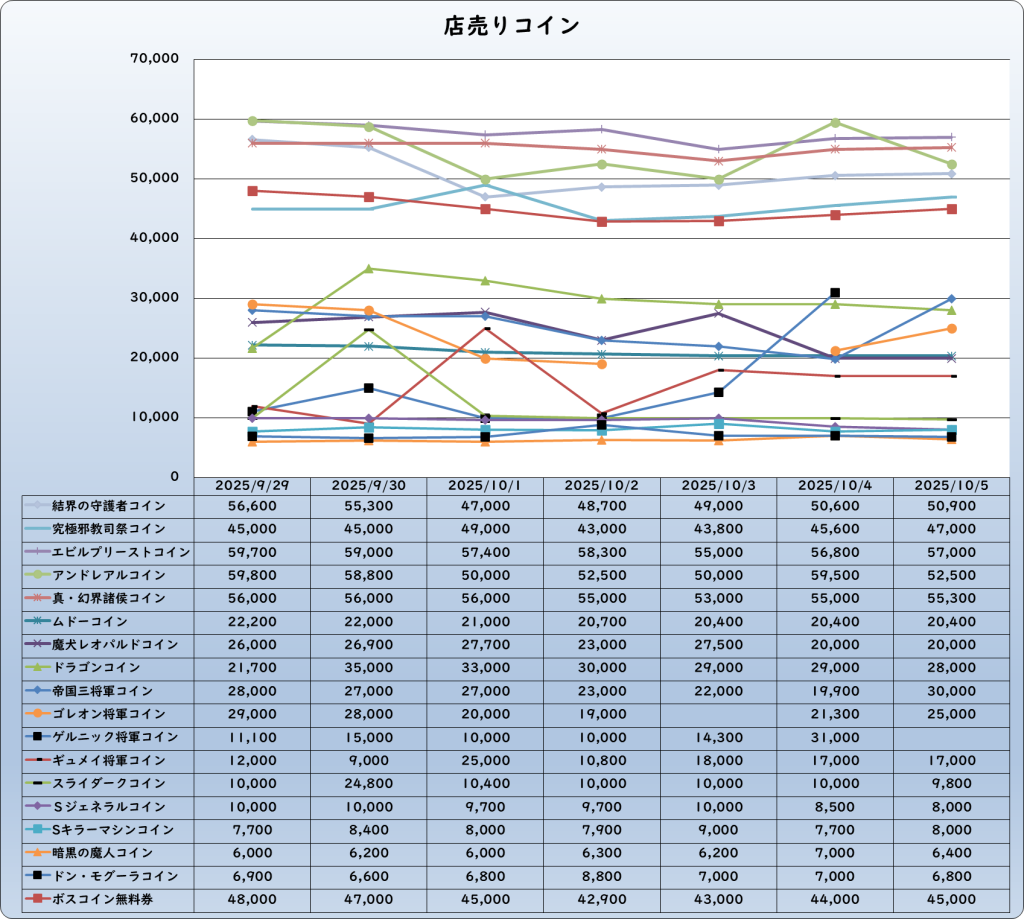This screenshot has width=1024, height=919.
Task: Click the 24,800 cell in the スライダークコイン row
Action: point(369,783)
